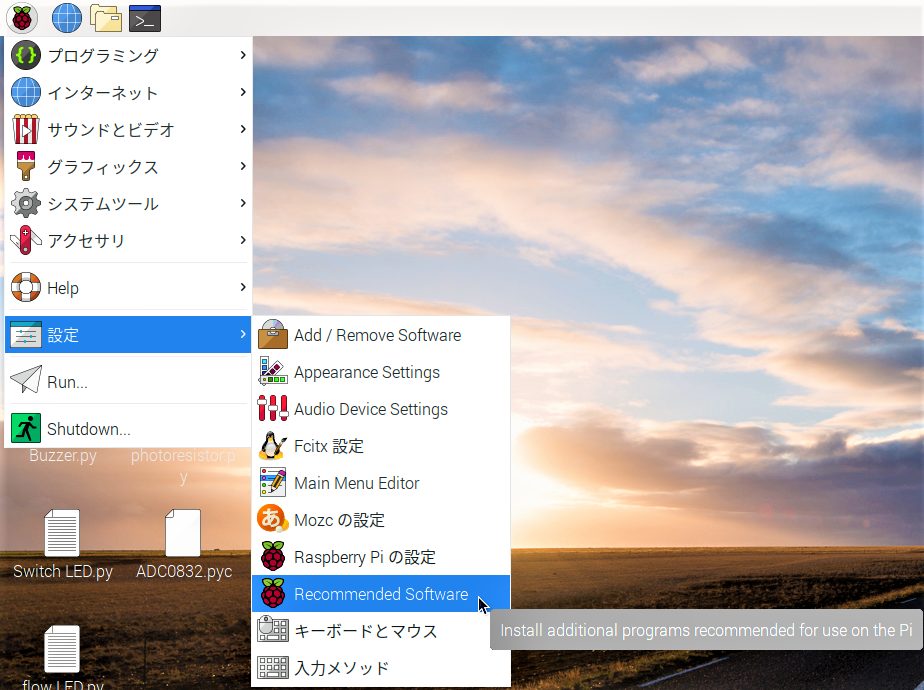Click the 設定 sliders icon
This screenshot has width=924, height=690.
coord(25,335)
